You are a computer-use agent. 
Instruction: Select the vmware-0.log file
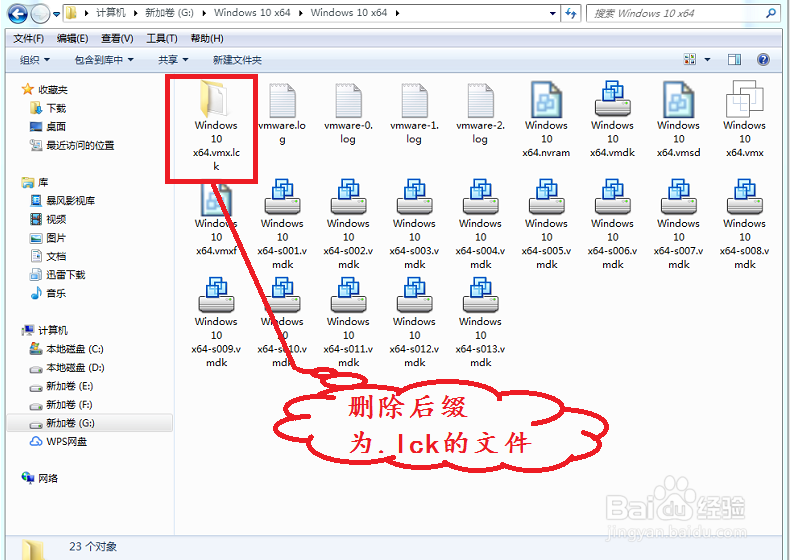(x=348, y=114)
